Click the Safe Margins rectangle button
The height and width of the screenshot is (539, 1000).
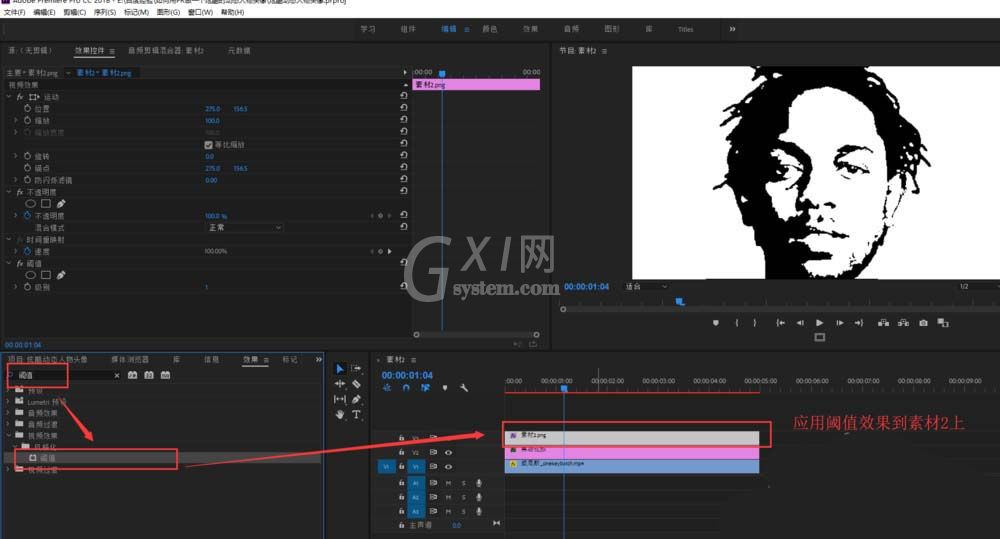point(820,337)
